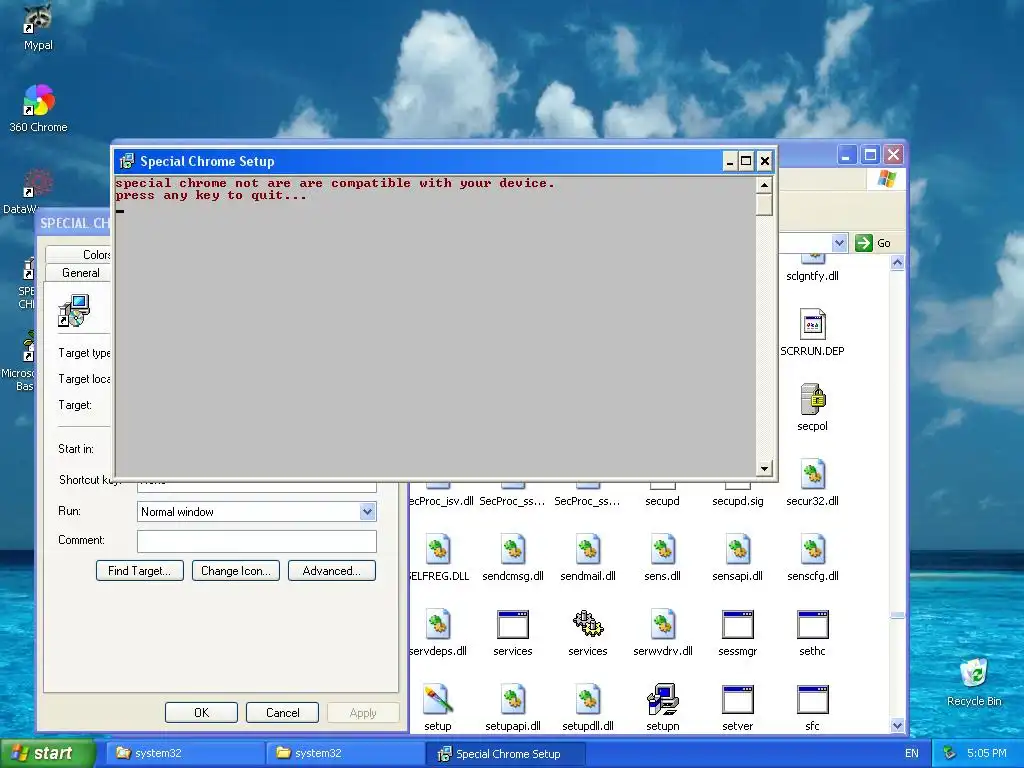
Task: Click the Find Target button
Action: tap(140, 570)
